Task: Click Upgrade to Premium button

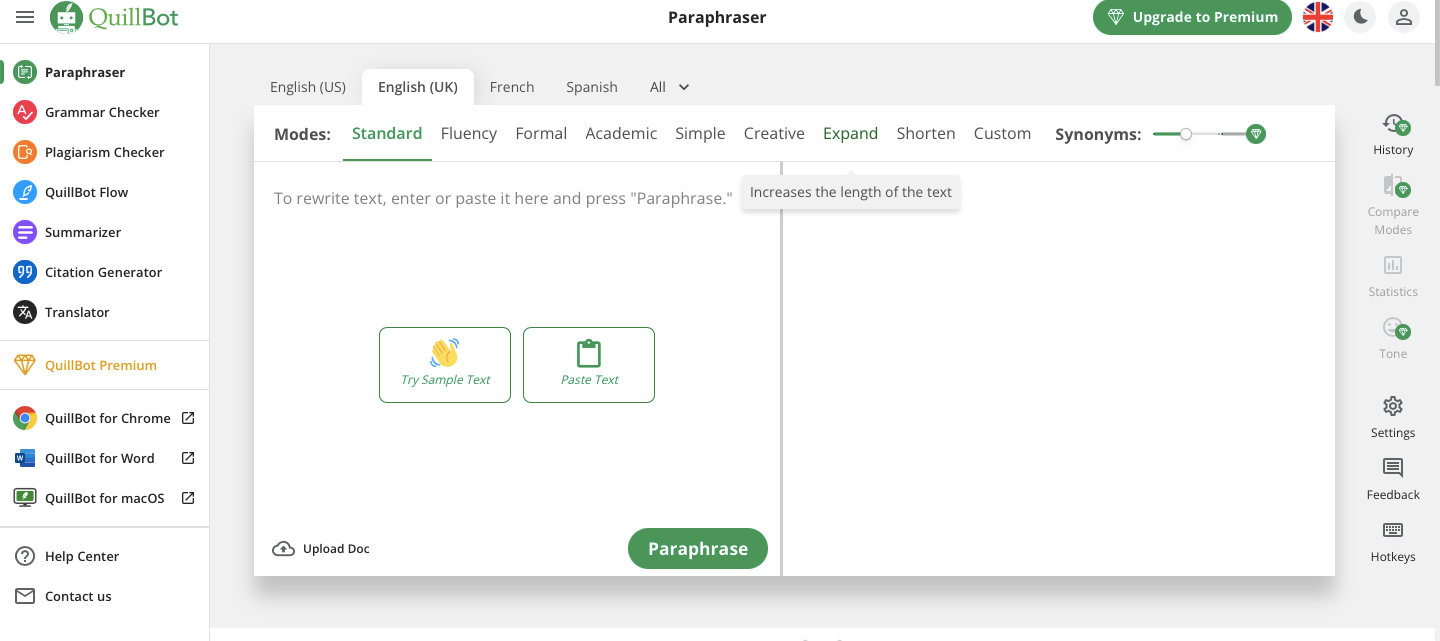Action: coord(1192,17)
